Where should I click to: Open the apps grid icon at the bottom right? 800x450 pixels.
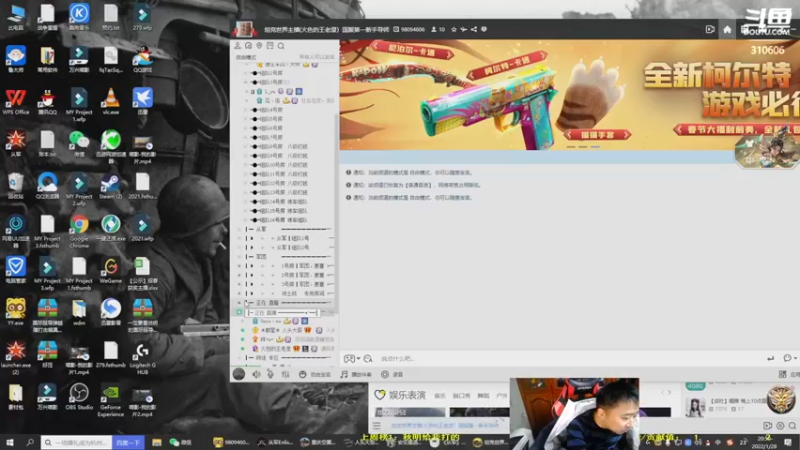click(x=782, y=374)
